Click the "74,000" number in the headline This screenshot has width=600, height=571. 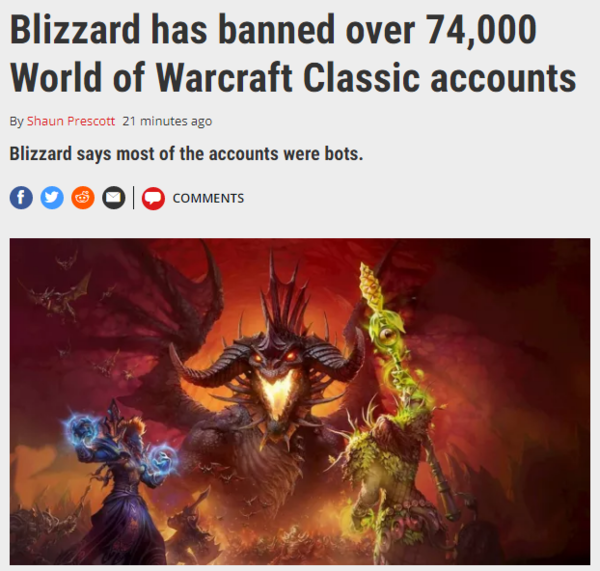click(x=481, y=31)
